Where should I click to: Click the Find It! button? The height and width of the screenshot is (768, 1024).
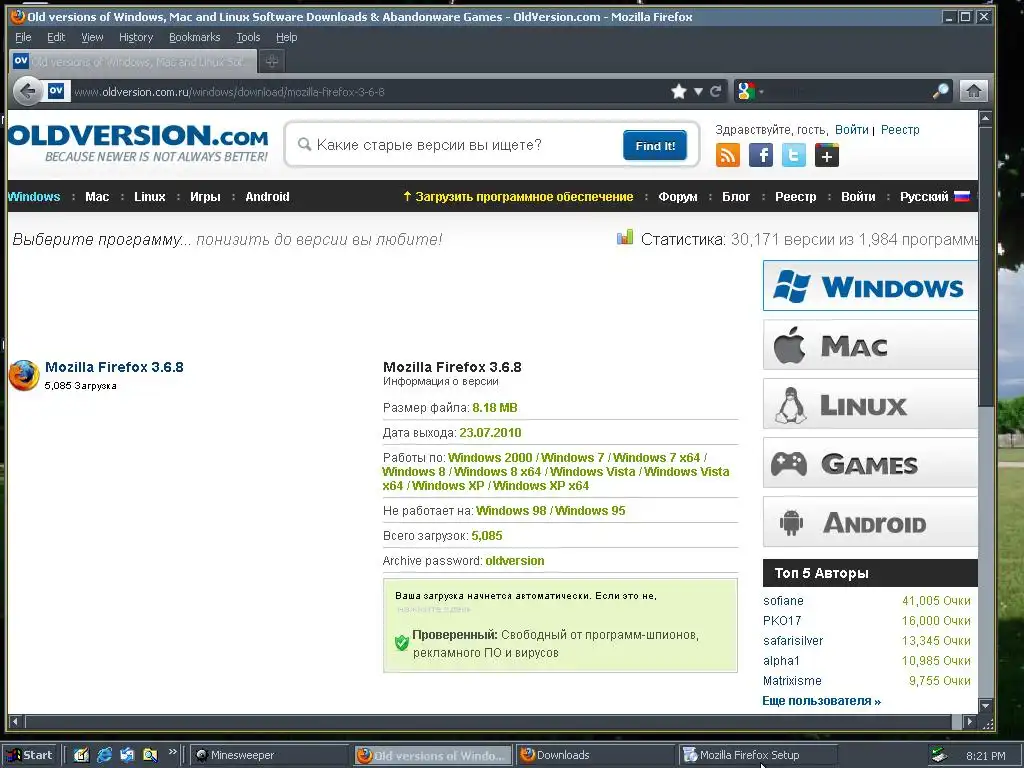pos(654,145)
